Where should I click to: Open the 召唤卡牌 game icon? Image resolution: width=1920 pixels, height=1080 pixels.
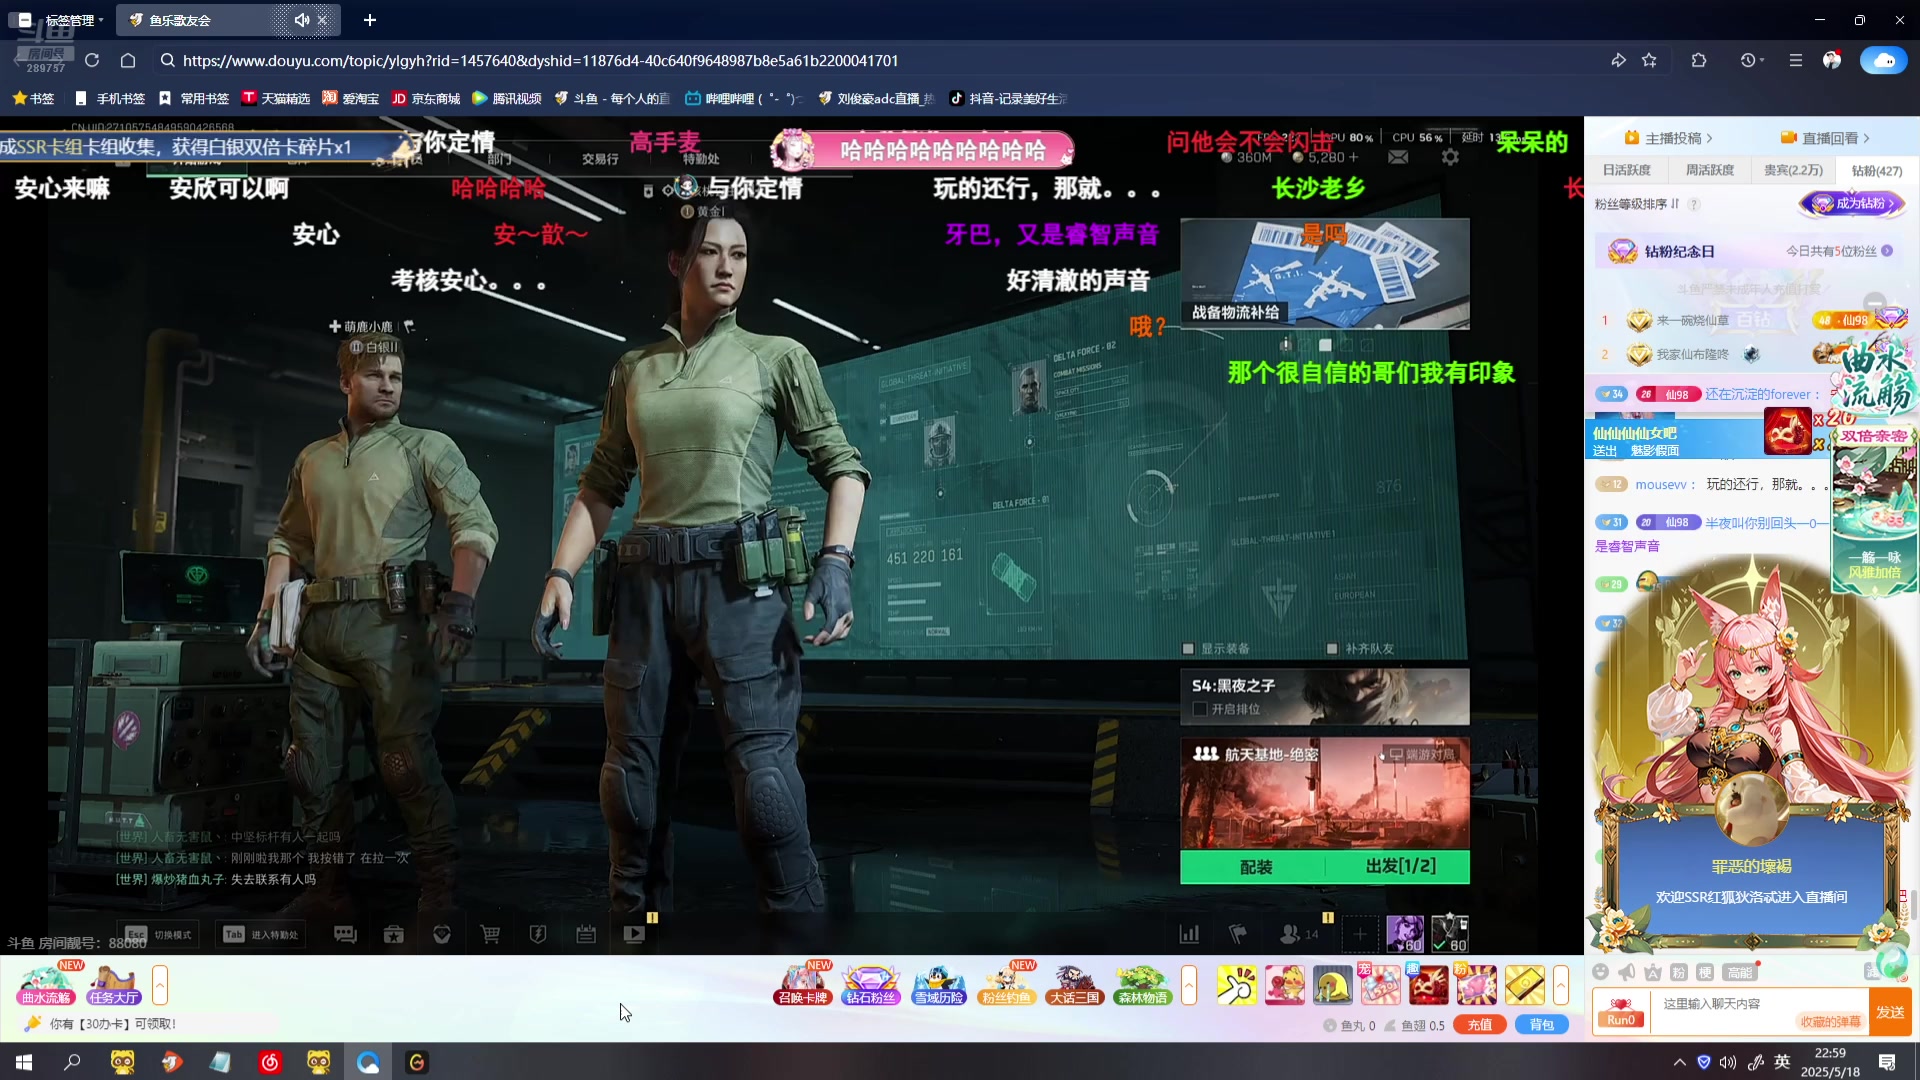[803, 984]
